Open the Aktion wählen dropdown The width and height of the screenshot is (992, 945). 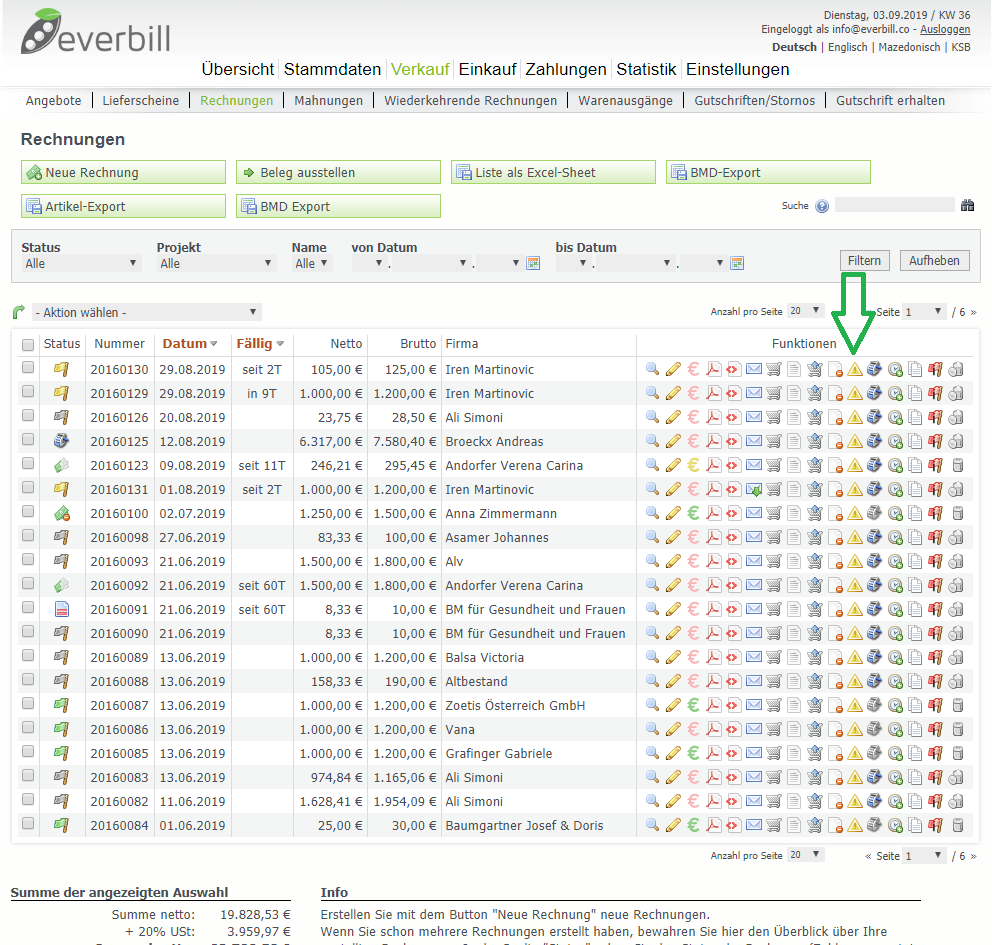[147, 312]
